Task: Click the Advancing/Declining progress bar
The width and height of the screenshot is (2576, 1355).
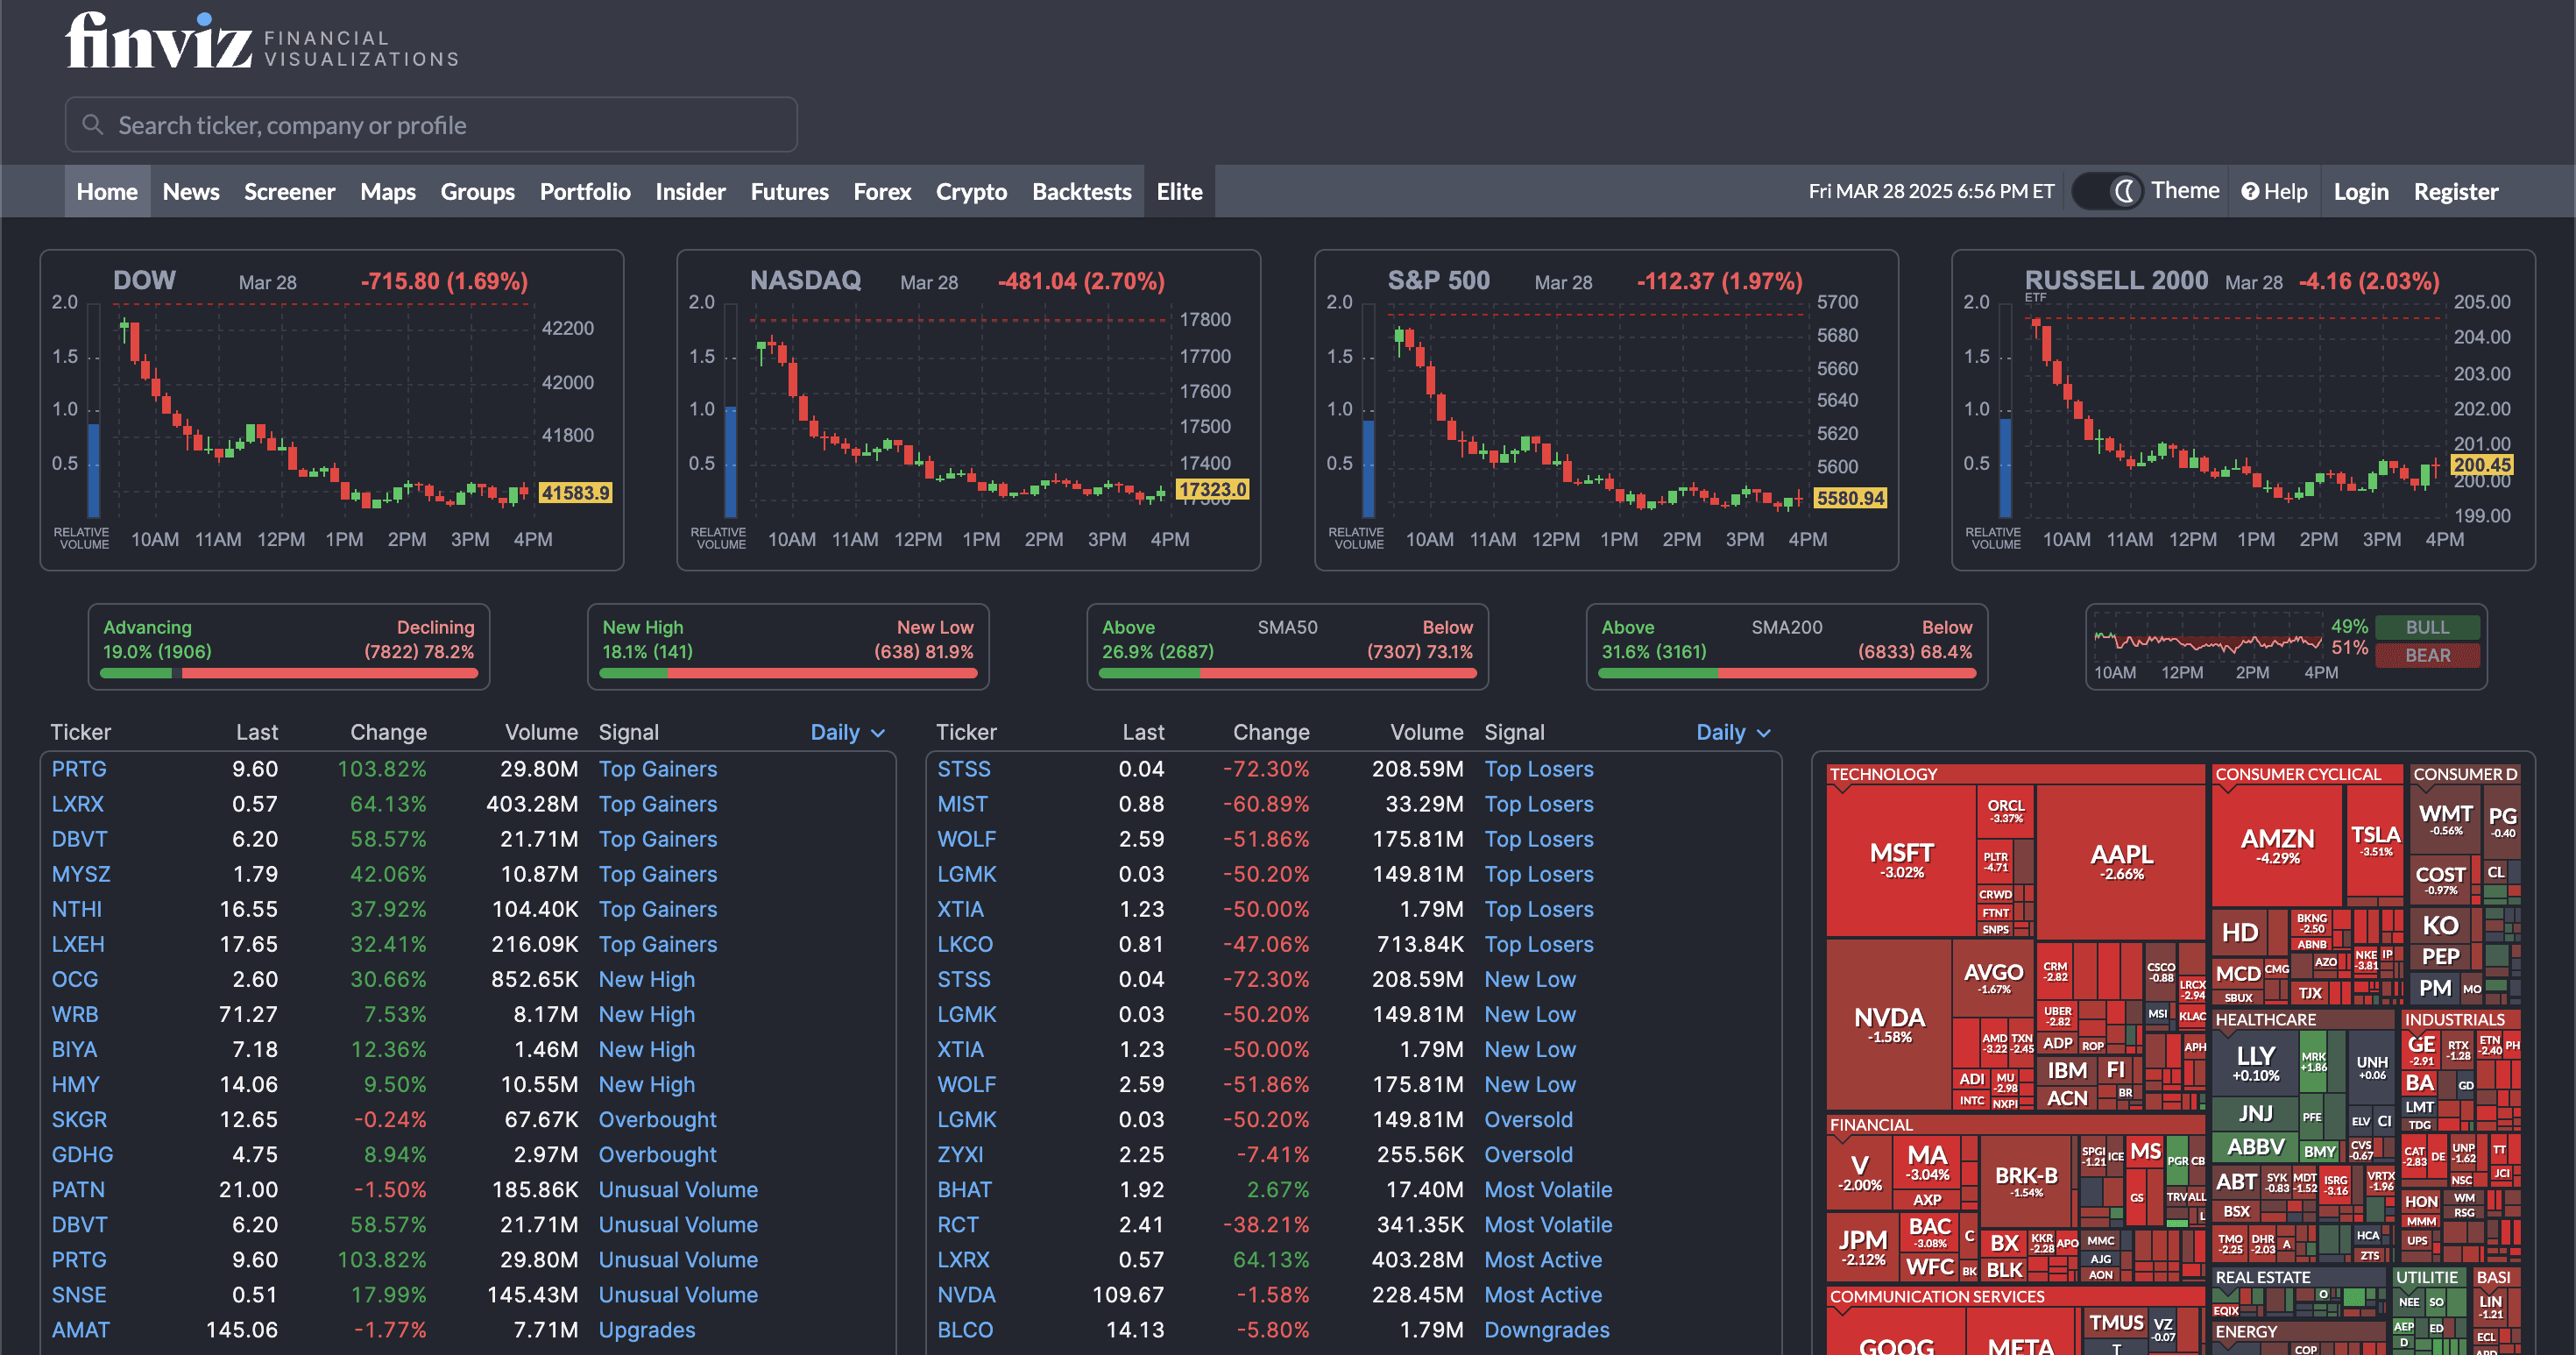Action: point(289,673)
